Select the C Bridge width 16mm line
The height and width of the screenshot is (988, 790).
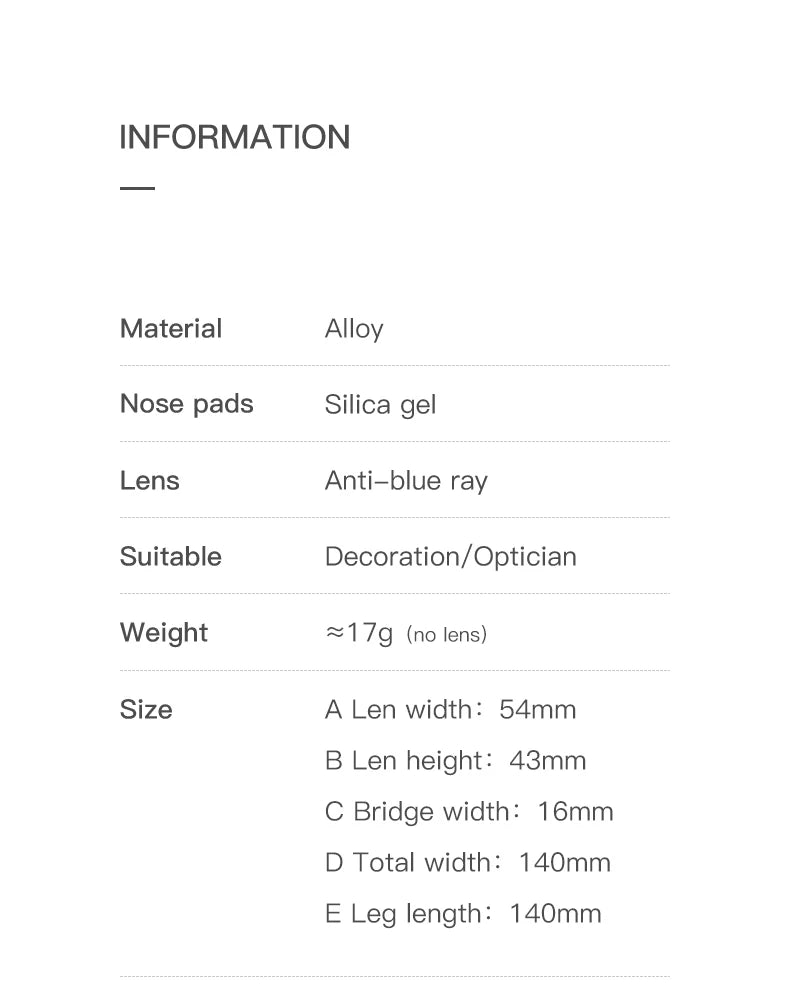(469, 812)
